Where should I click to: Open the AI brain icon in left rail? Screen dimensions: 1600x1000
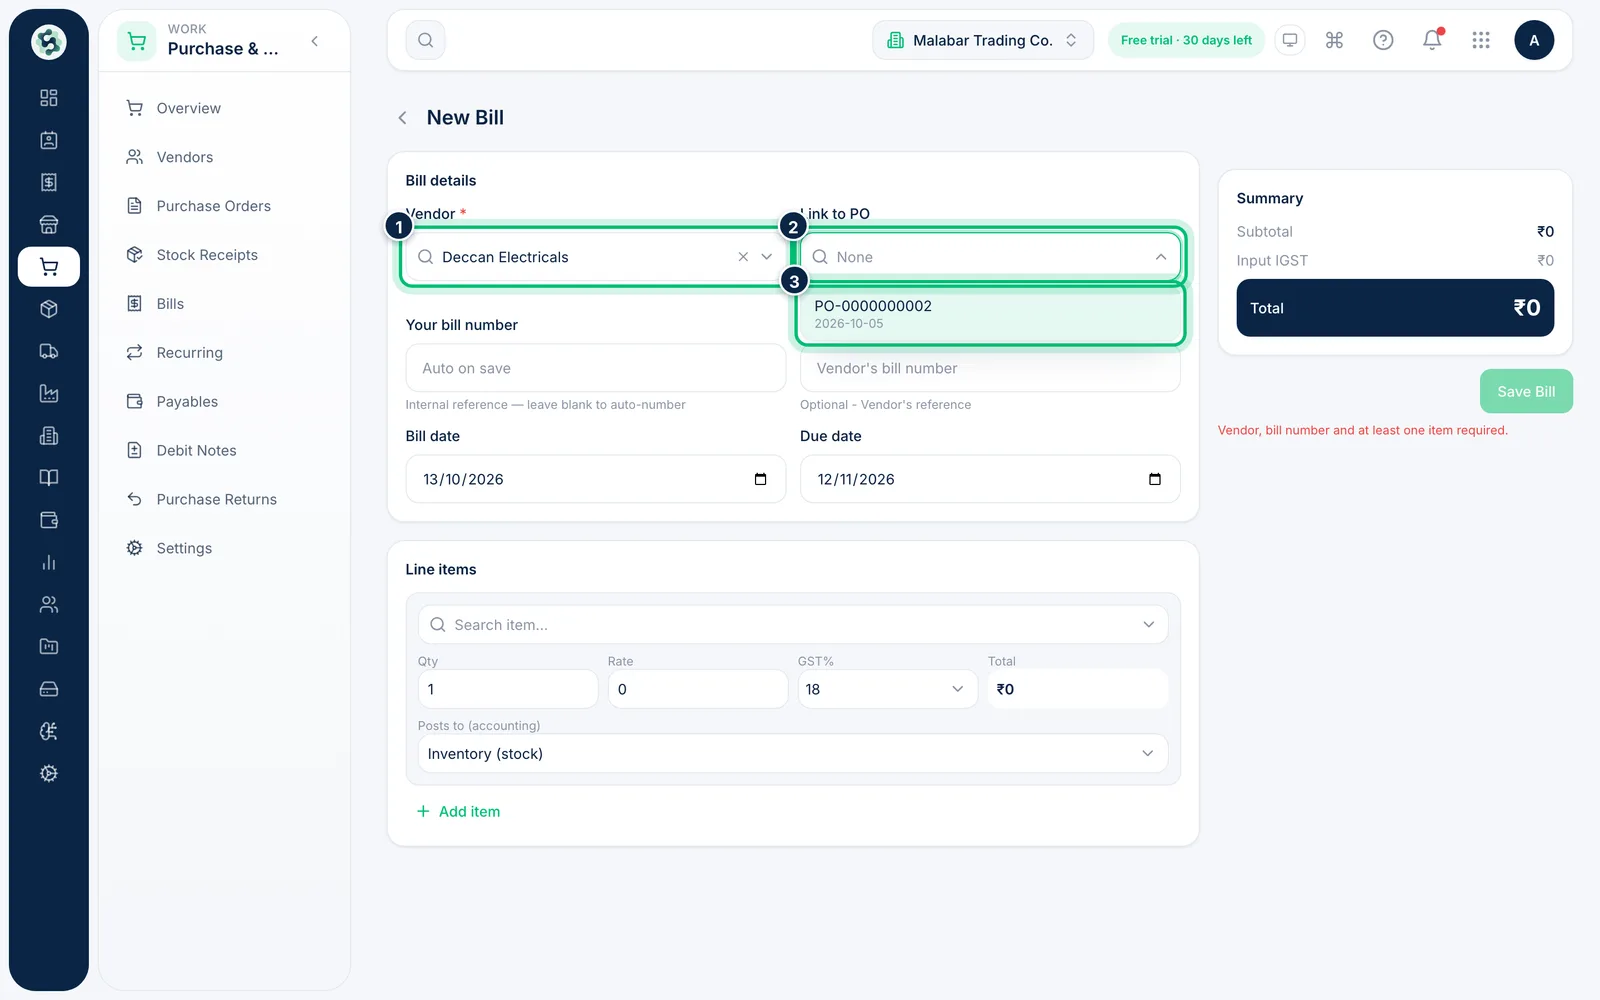(x=48, y=731)
